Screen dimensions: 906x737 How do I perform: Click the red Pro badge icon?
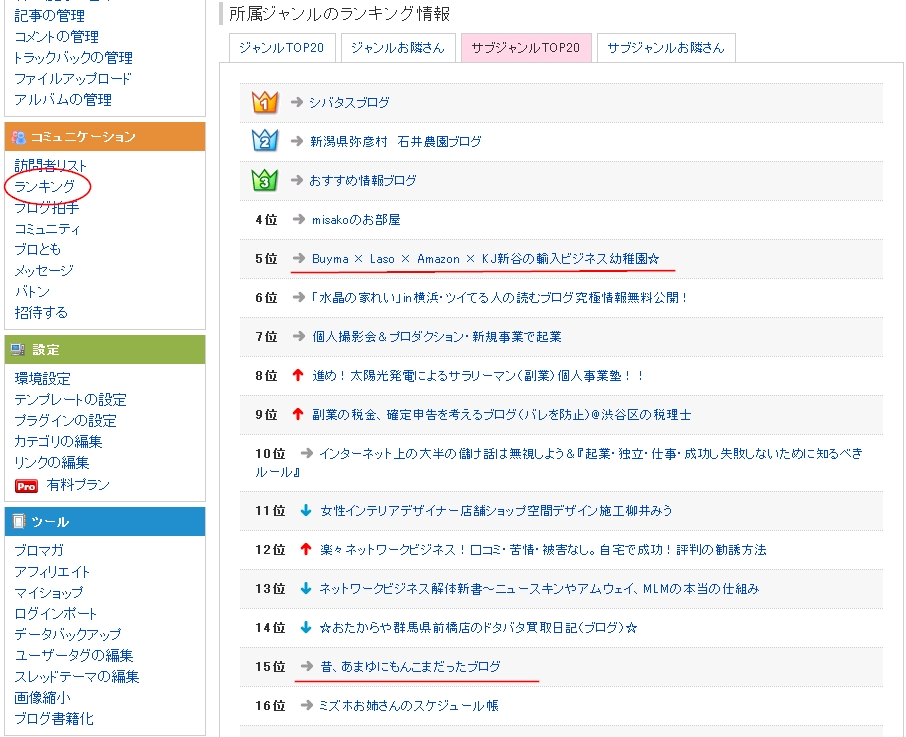26,485
